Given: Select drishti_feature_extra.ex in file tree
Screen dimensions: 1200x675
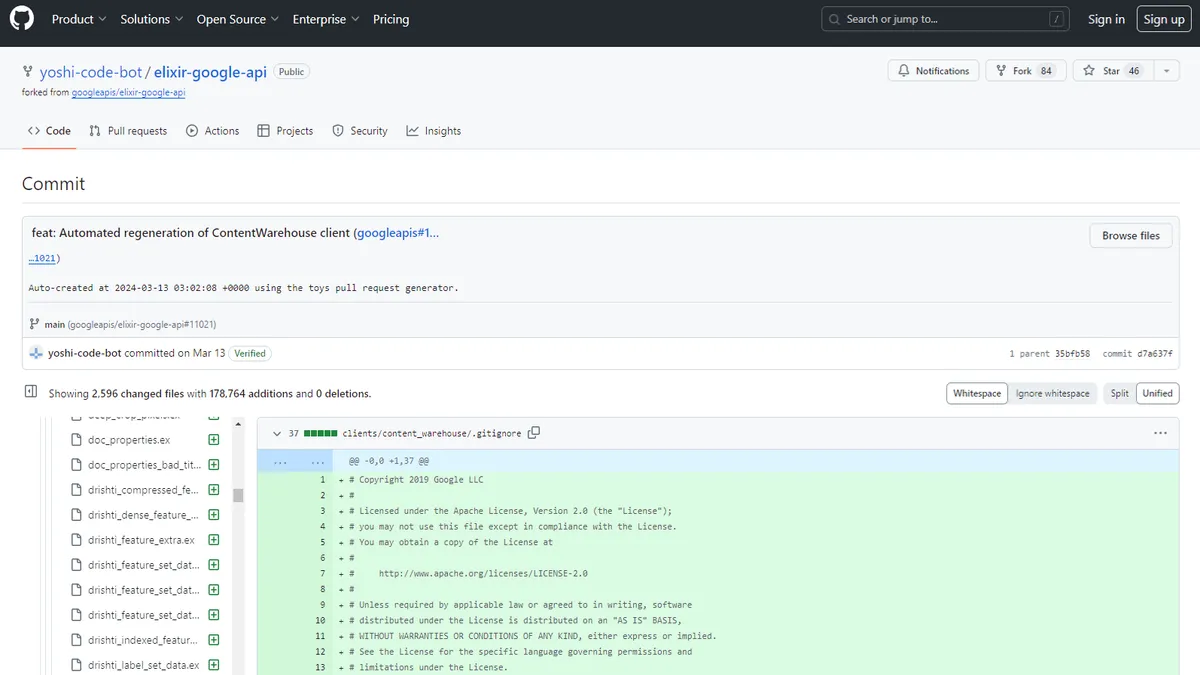Looking at the screenshot, I should coord(141,540).
